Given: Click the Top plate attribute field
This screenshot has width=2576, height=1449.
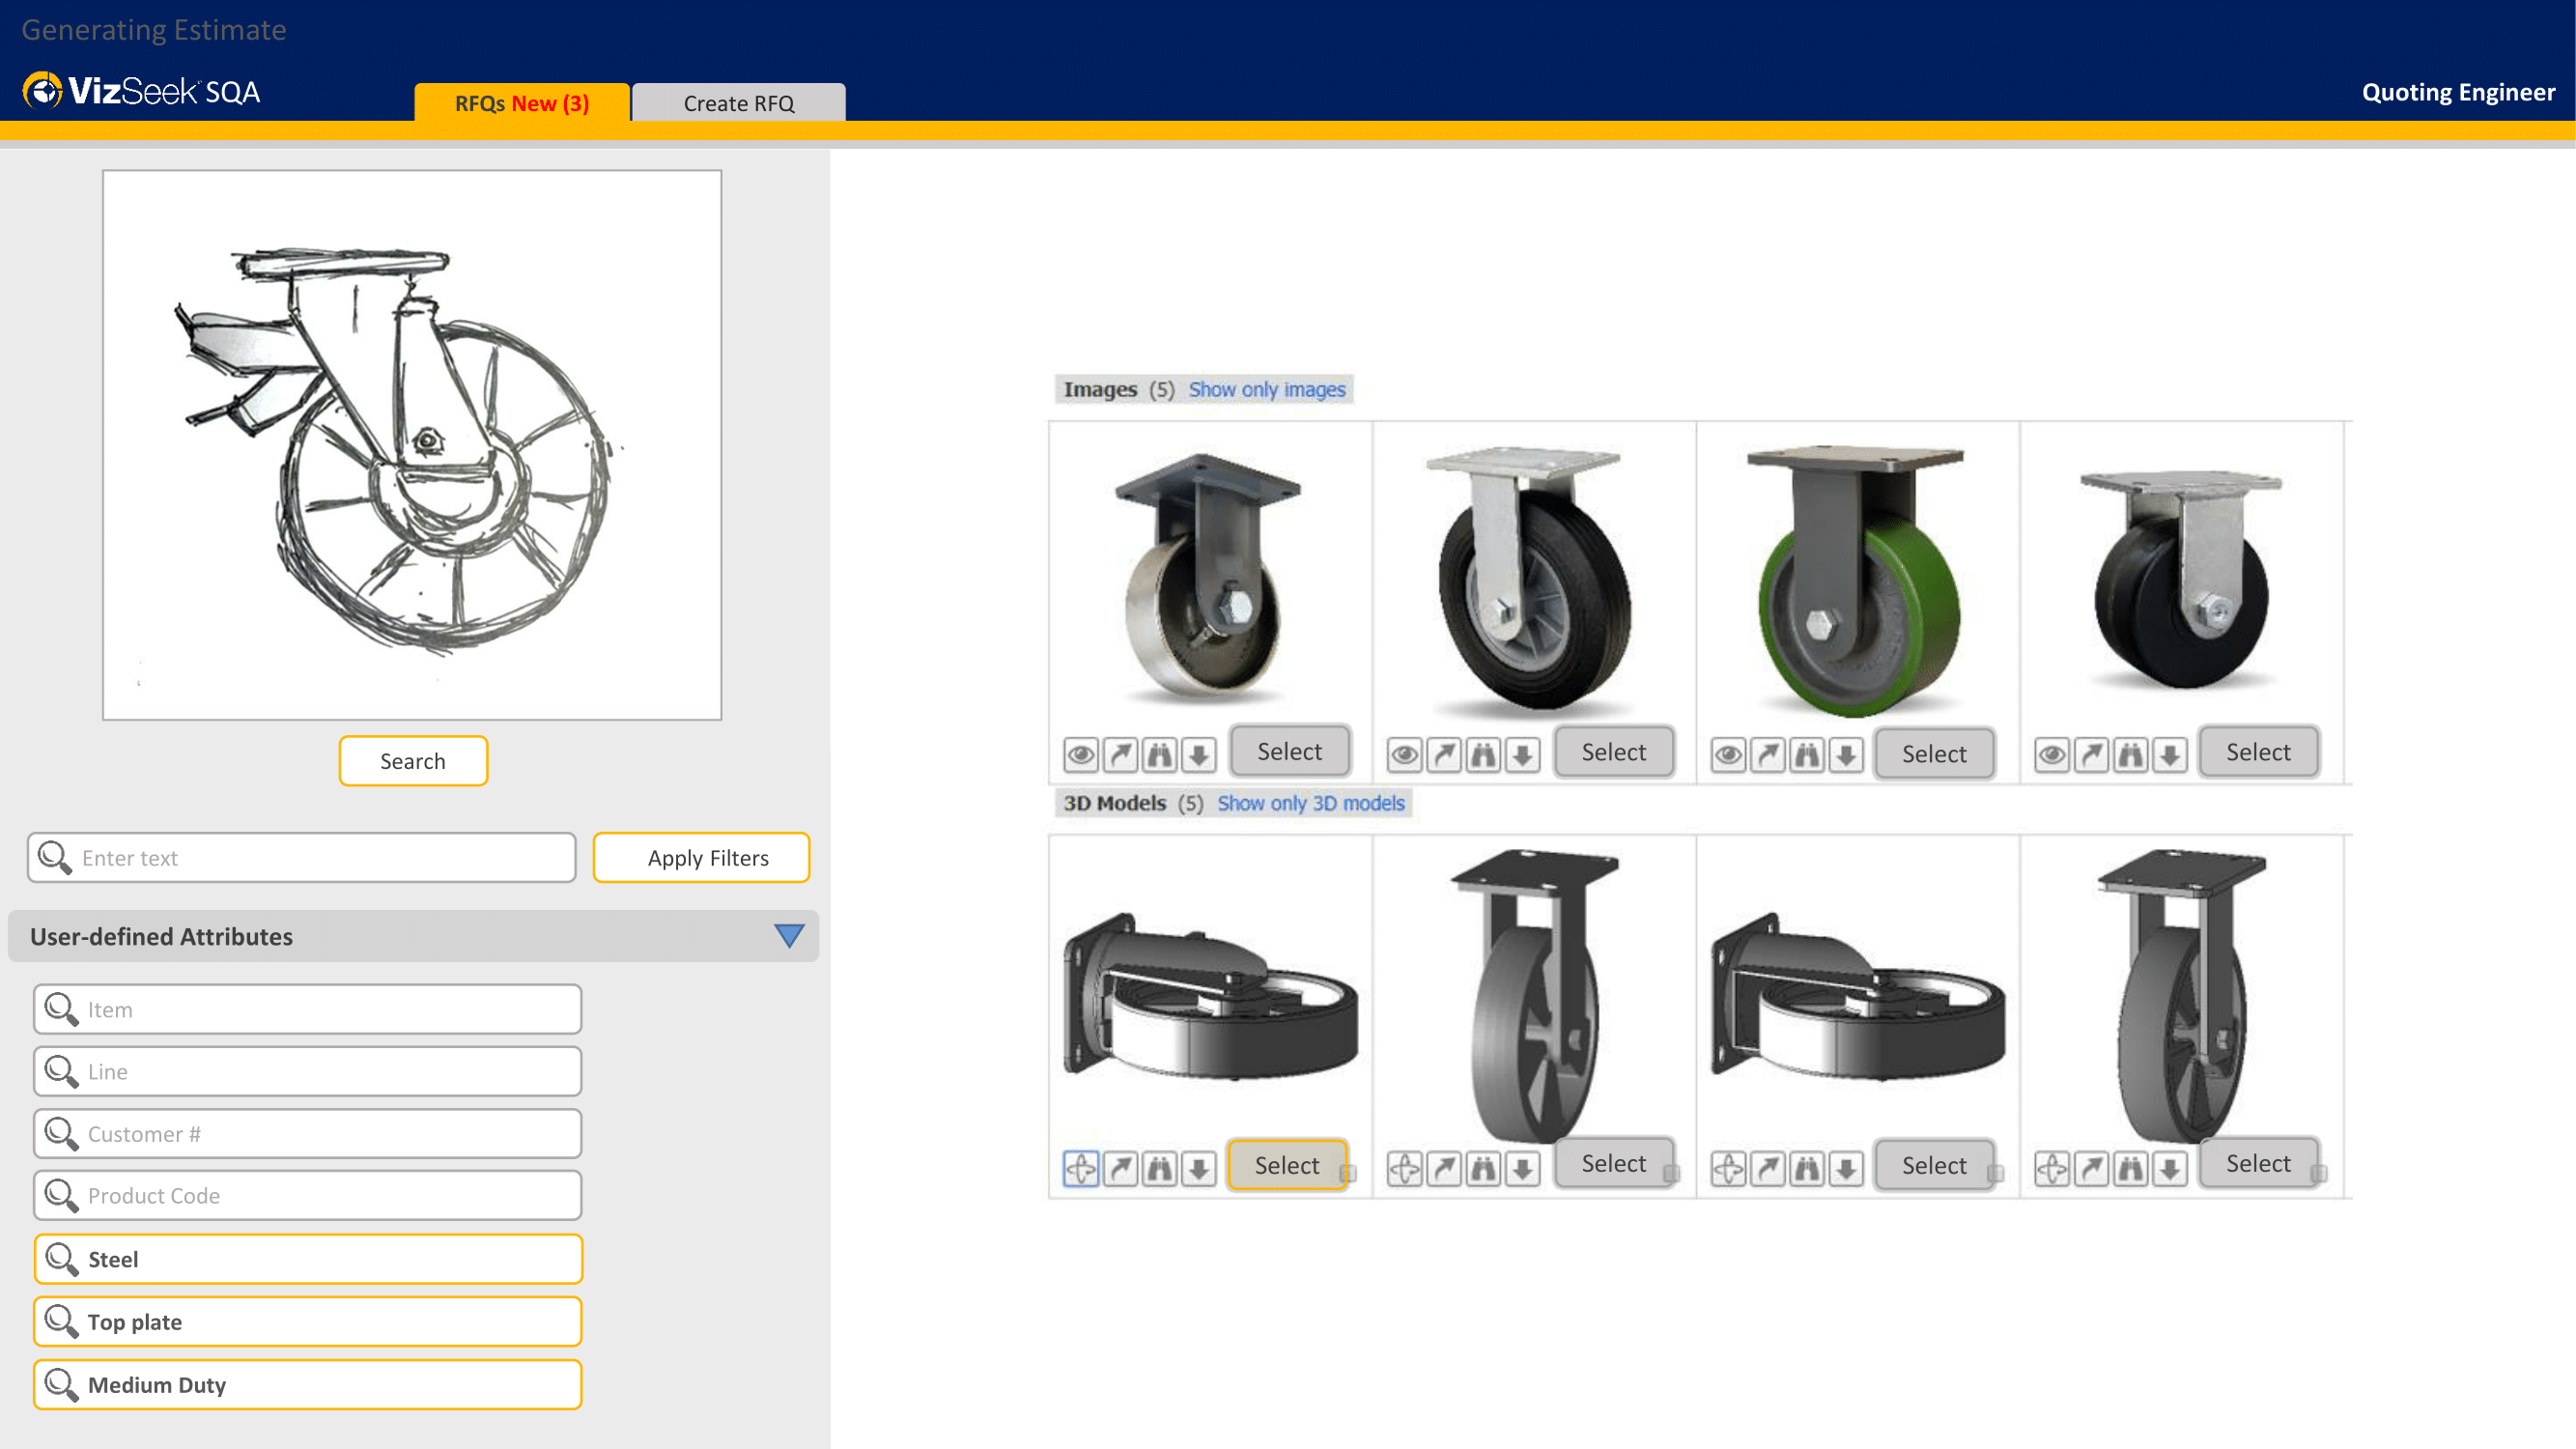Looking at the screenshot, I should (308, 1322).
